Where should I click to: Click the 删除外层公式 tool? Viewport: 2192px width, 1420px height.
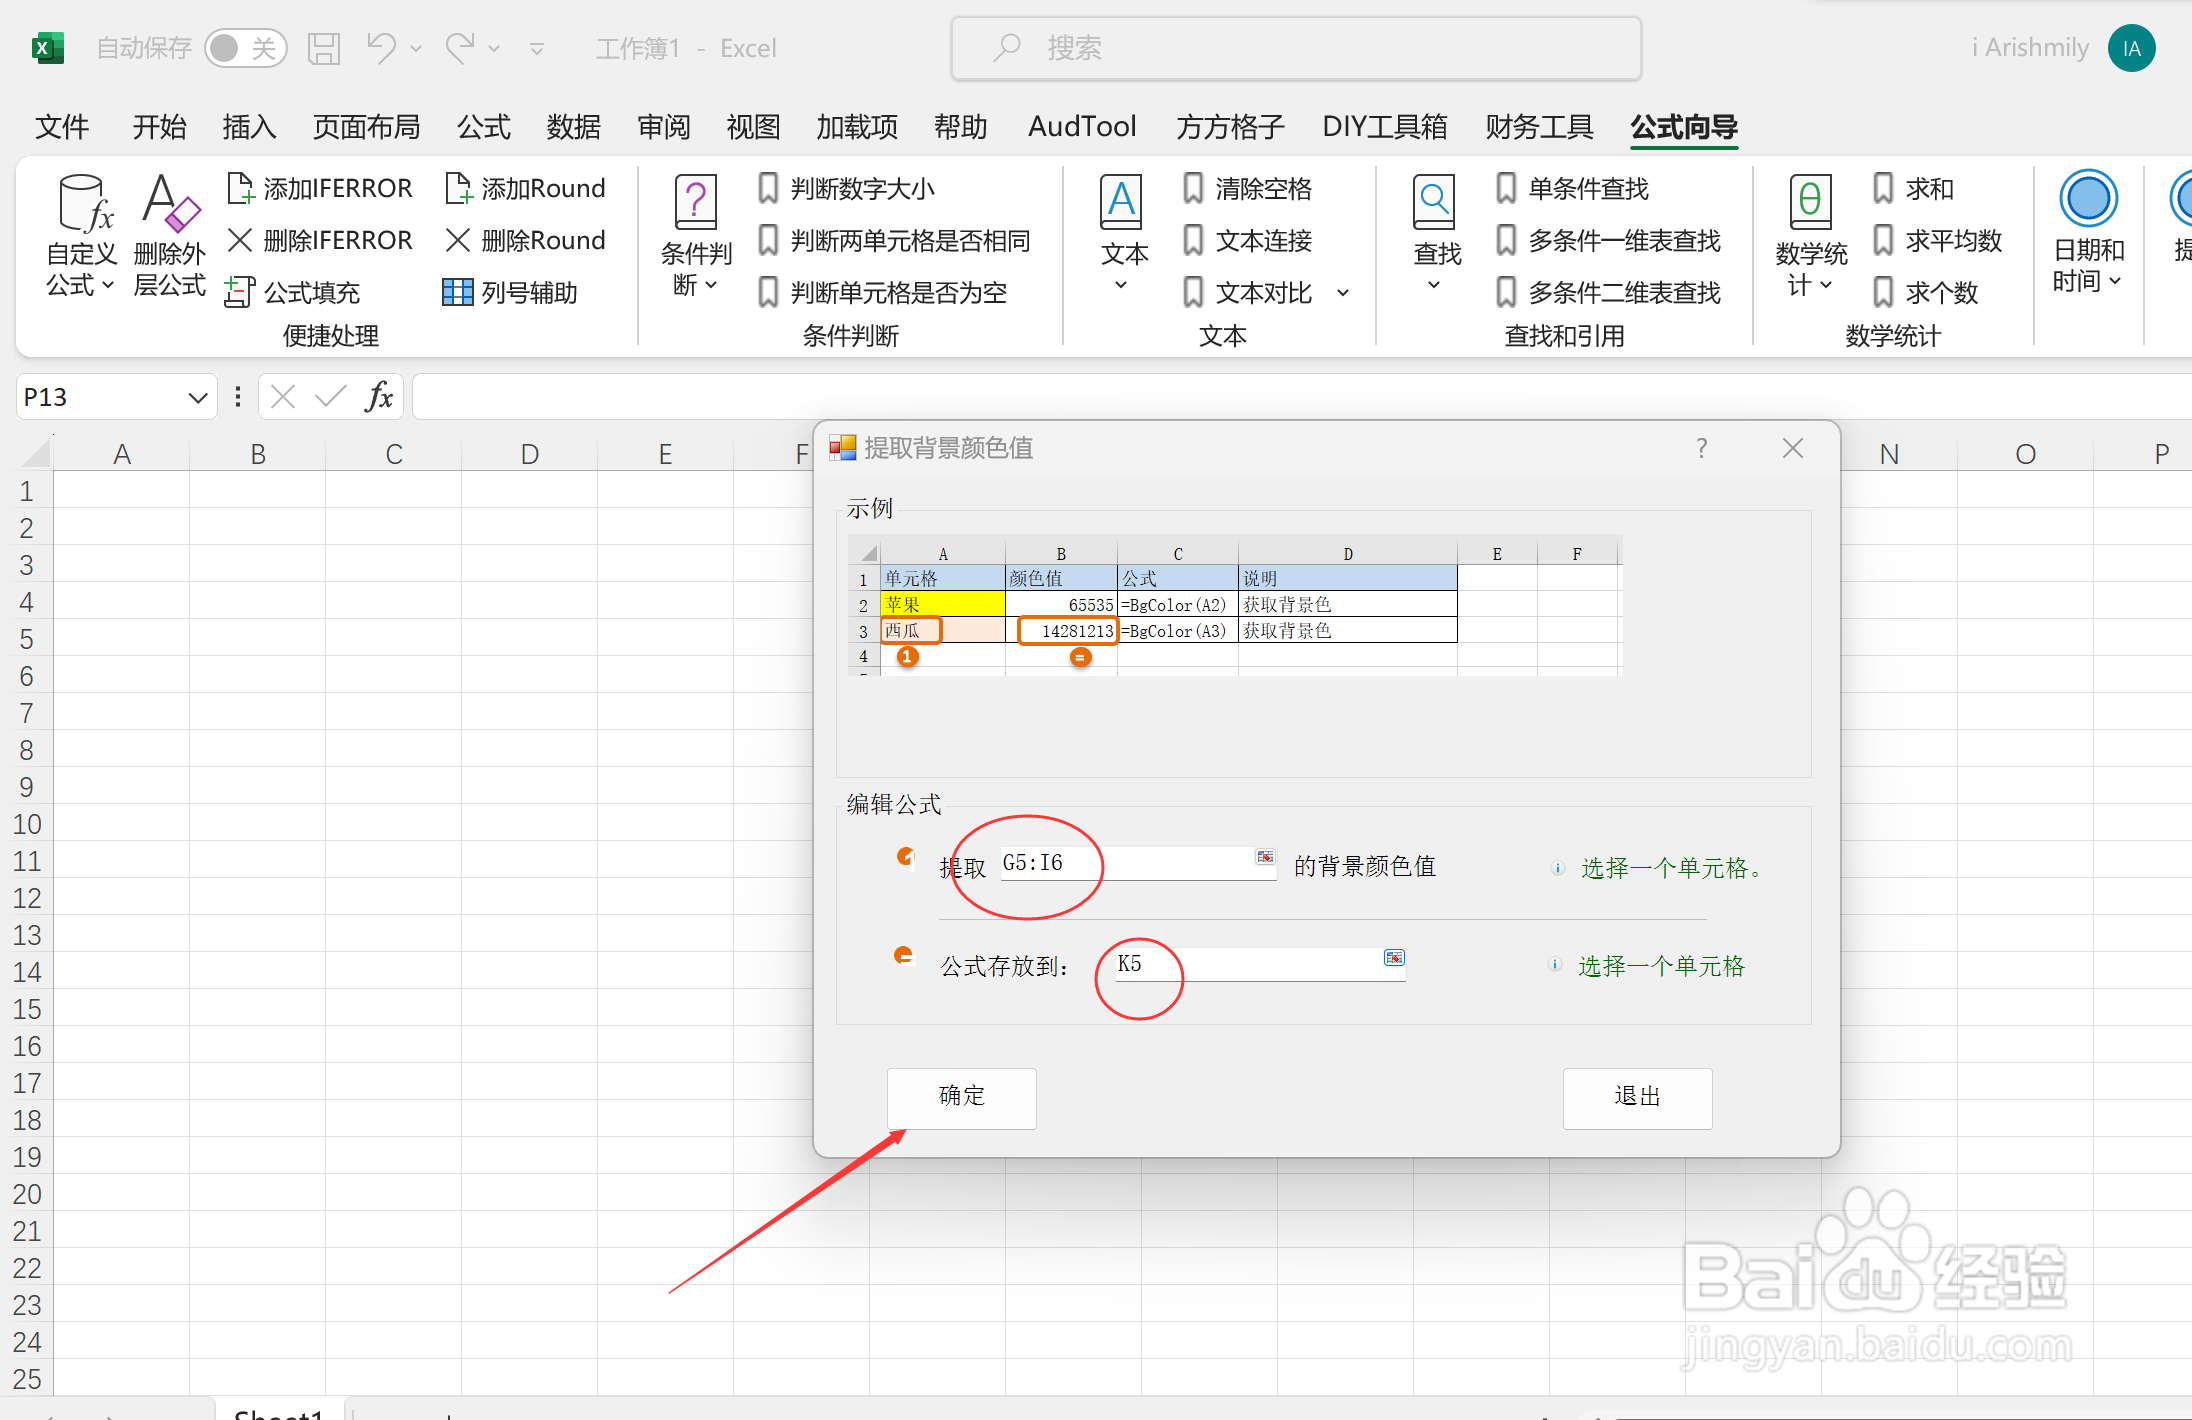pyautogui.click(x=170, y=236)
